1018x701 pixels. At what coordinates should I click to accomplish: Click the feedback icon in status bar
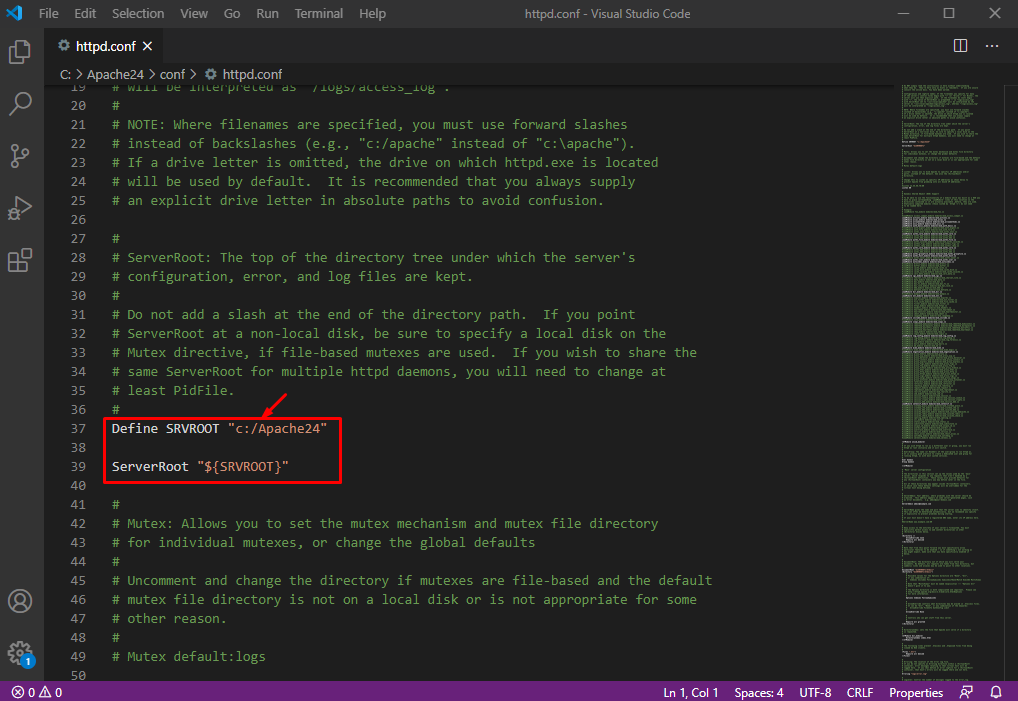[967, 692]
